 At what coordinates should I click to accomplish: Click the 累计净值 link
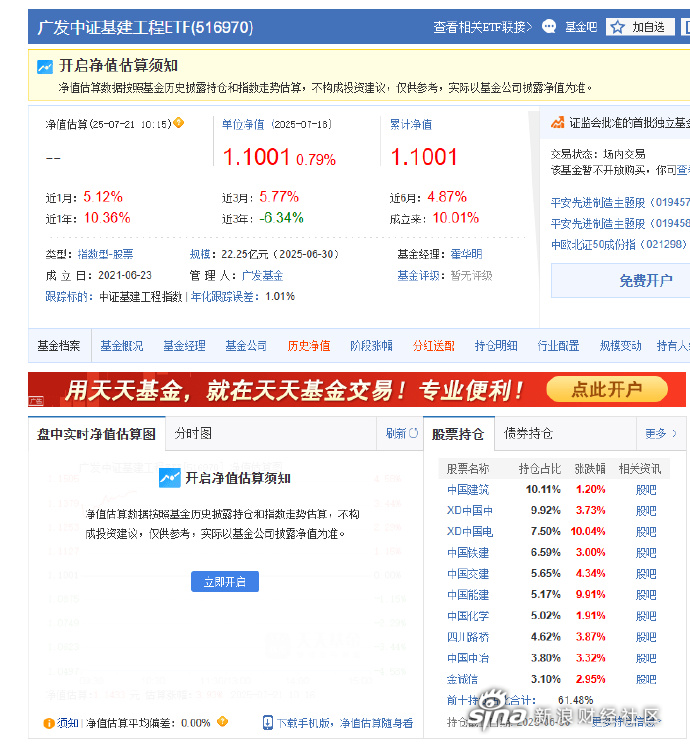pyautogui.click(x=411, y=125)
